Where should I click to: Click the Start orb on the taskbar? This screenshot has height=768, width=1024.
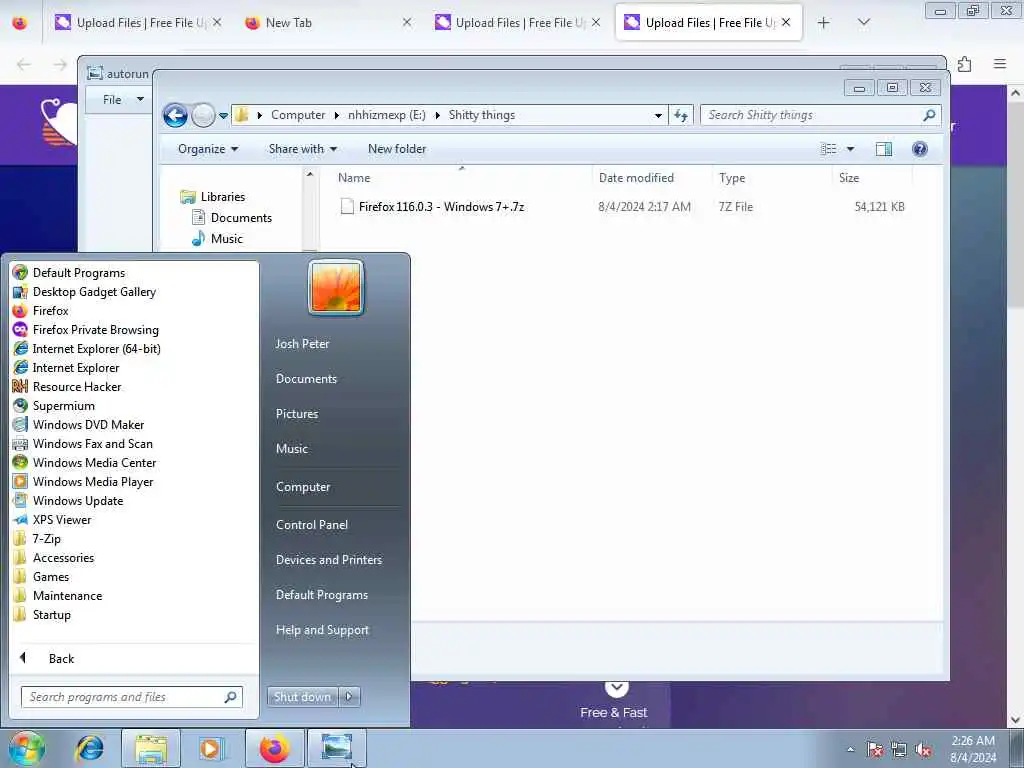tap(26, 748)
